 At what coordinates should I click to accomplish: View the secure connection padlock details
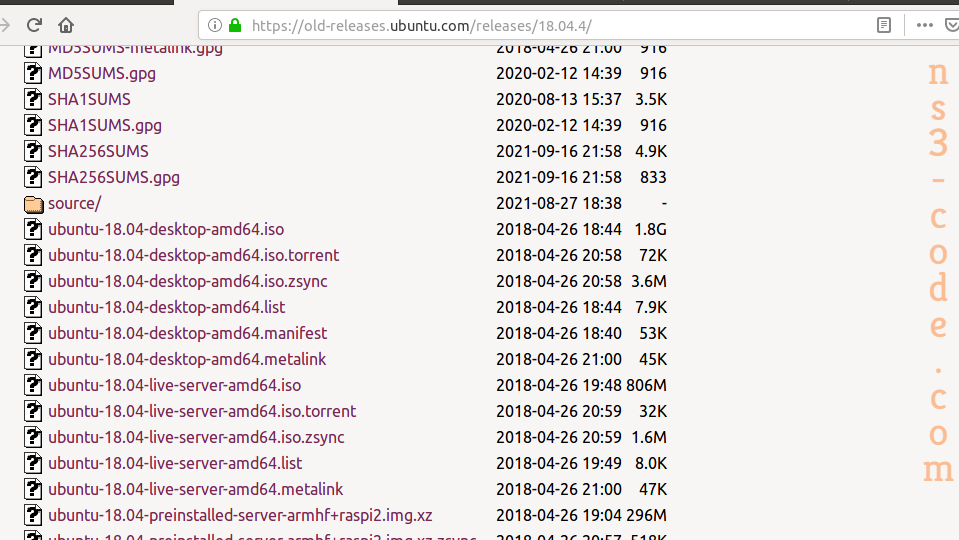coord(235,25)
